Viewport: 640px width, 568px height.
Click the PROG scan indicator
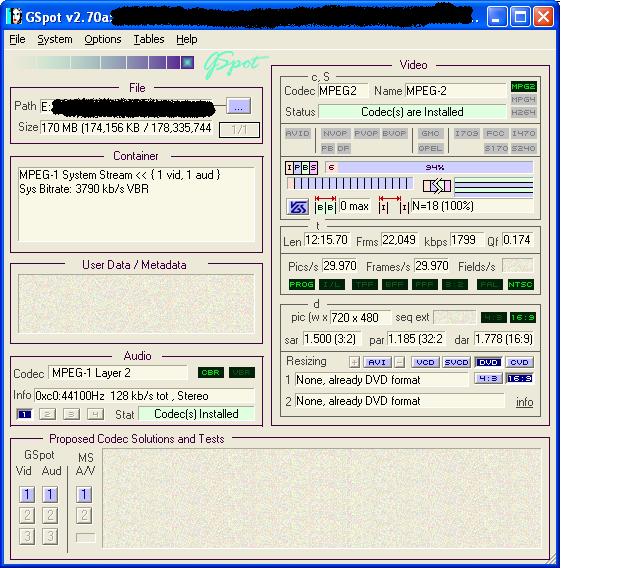click(301, 284)
